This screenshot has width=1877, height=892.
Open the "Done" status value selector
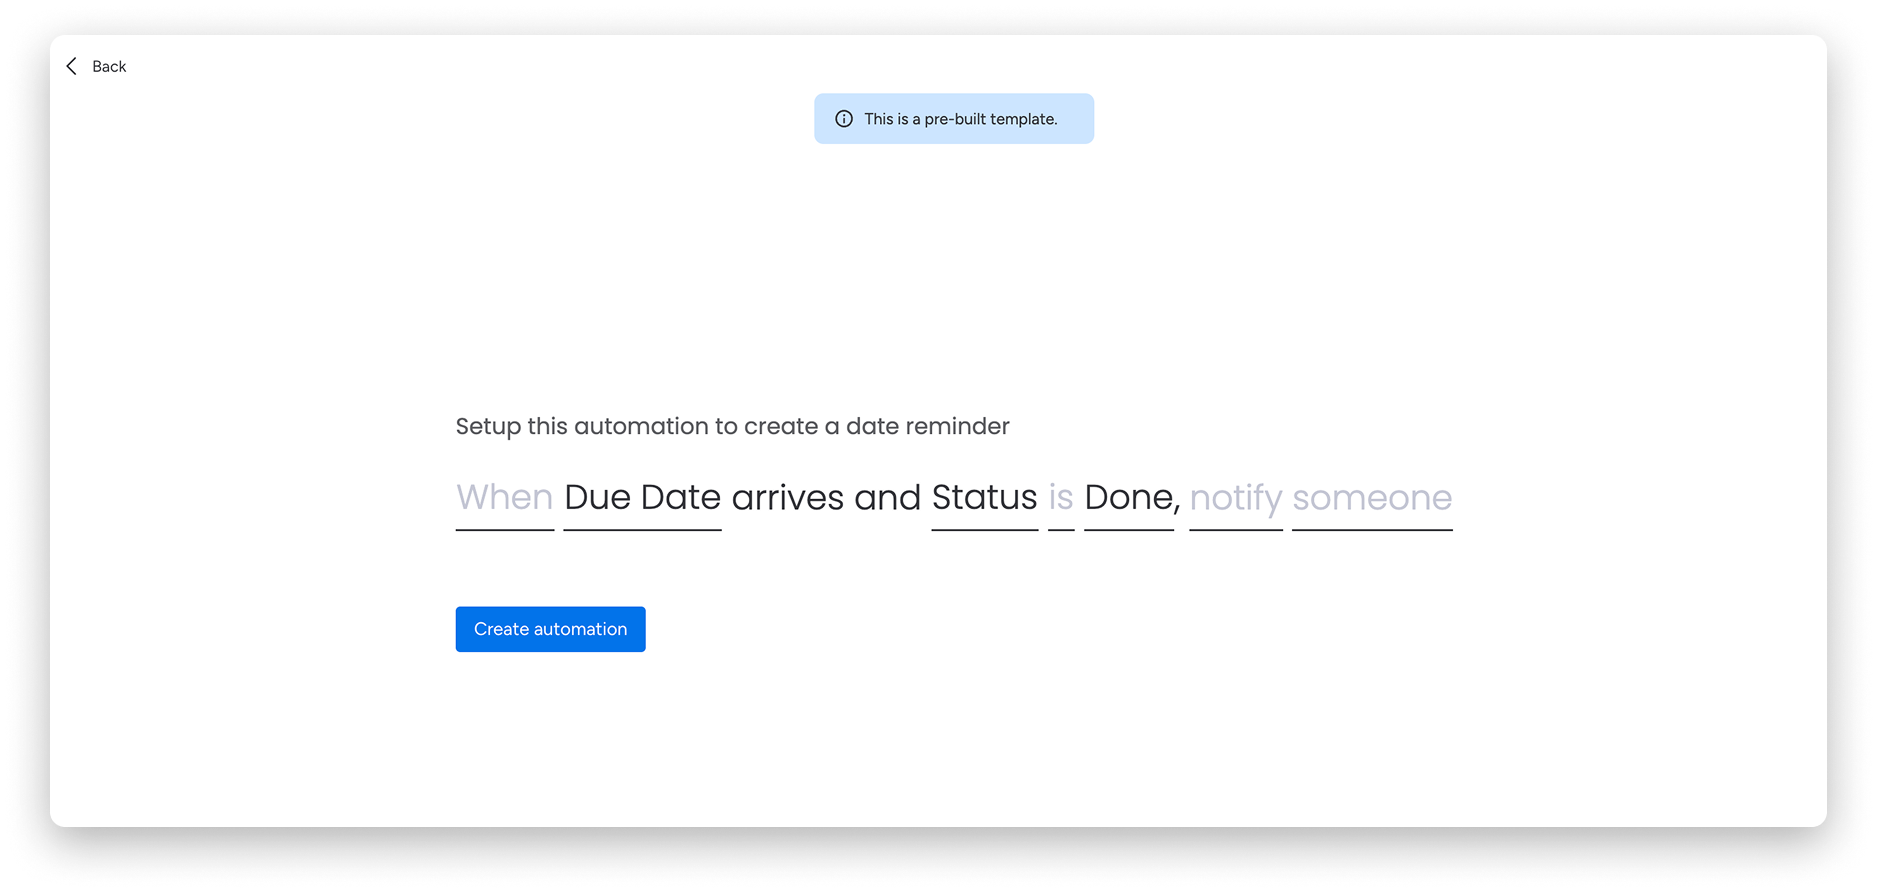click(x=1128, y=497)
